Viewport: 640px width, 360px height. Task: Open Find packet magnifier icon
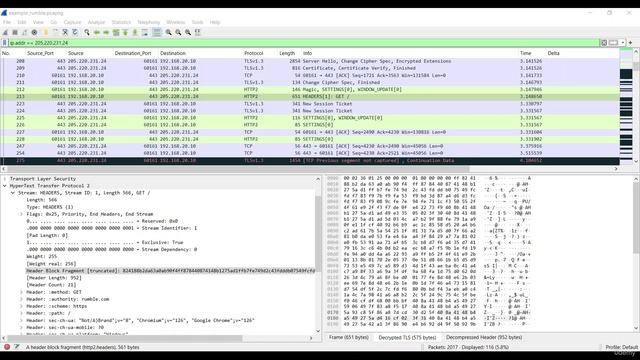87,32
